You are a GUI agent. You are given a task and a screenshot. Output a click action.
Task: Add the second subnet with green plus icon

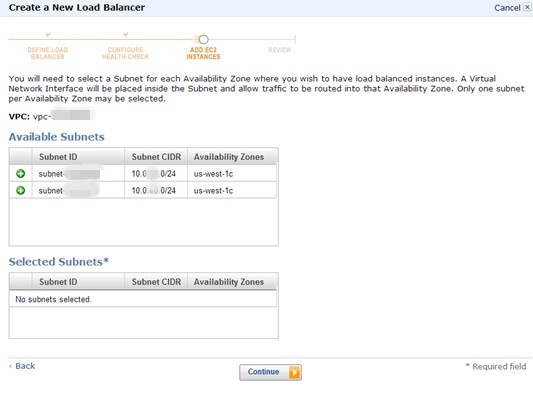click(20, 190)
